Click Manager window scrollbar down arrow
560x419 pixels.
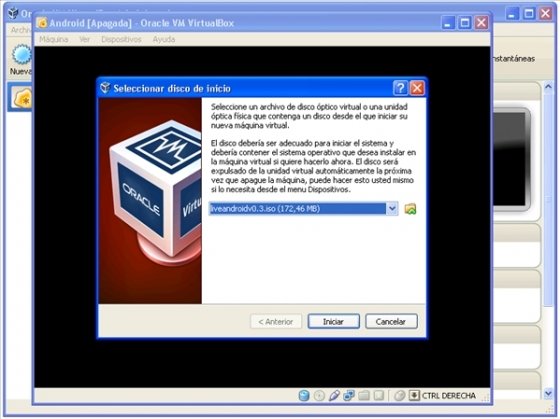tap(549, 394)
